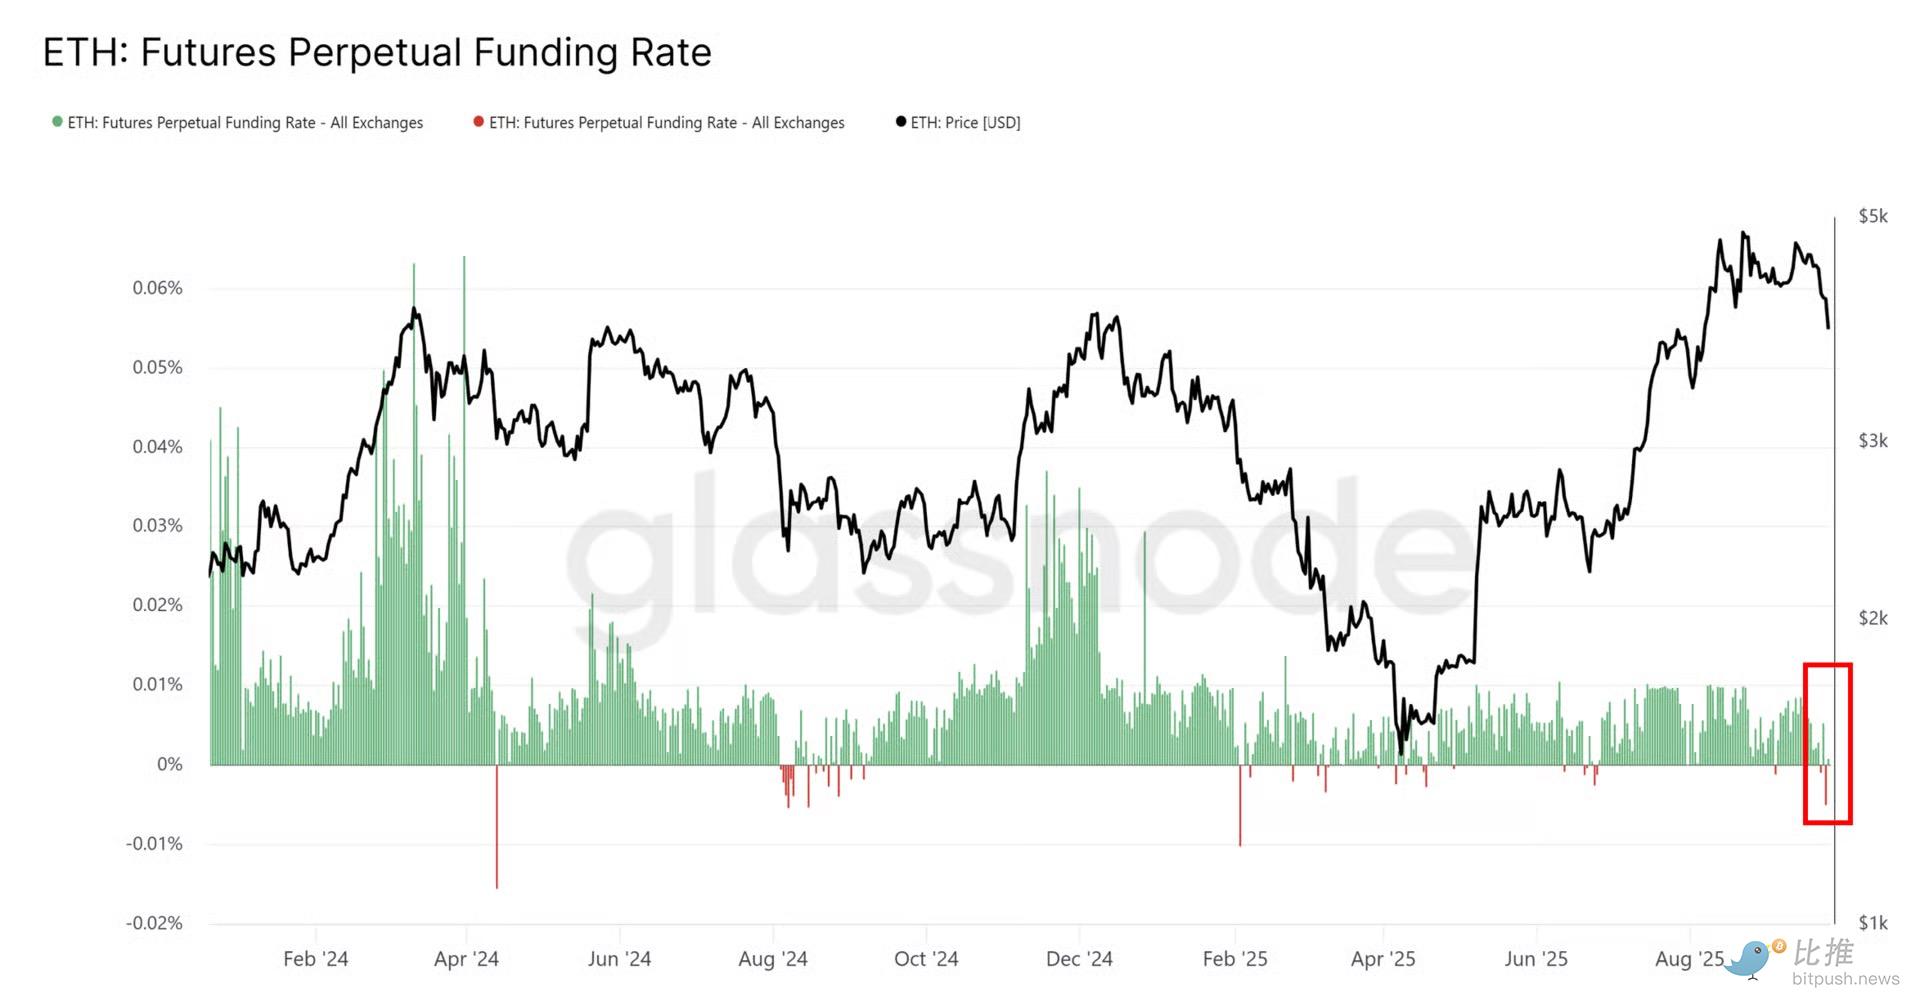Click the black ETH Price legend dot
The width and height of the screenshot is (1920, 1006).
coord(900,122)
